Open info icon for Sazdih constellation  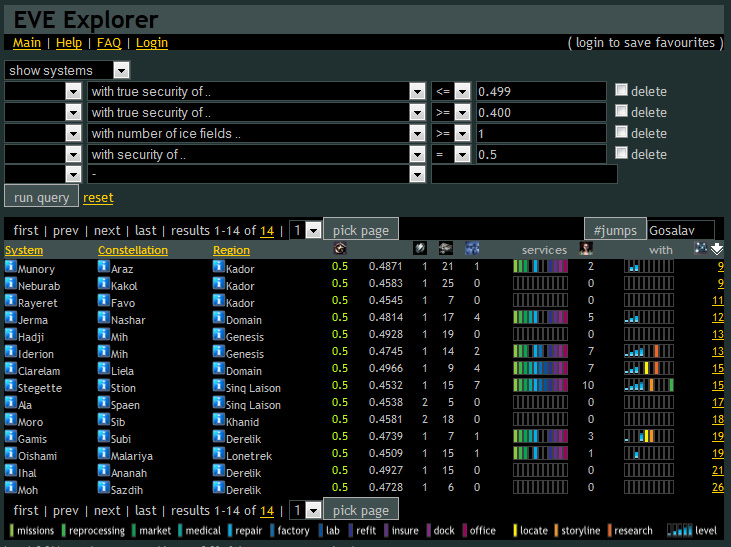click(103, 487)
